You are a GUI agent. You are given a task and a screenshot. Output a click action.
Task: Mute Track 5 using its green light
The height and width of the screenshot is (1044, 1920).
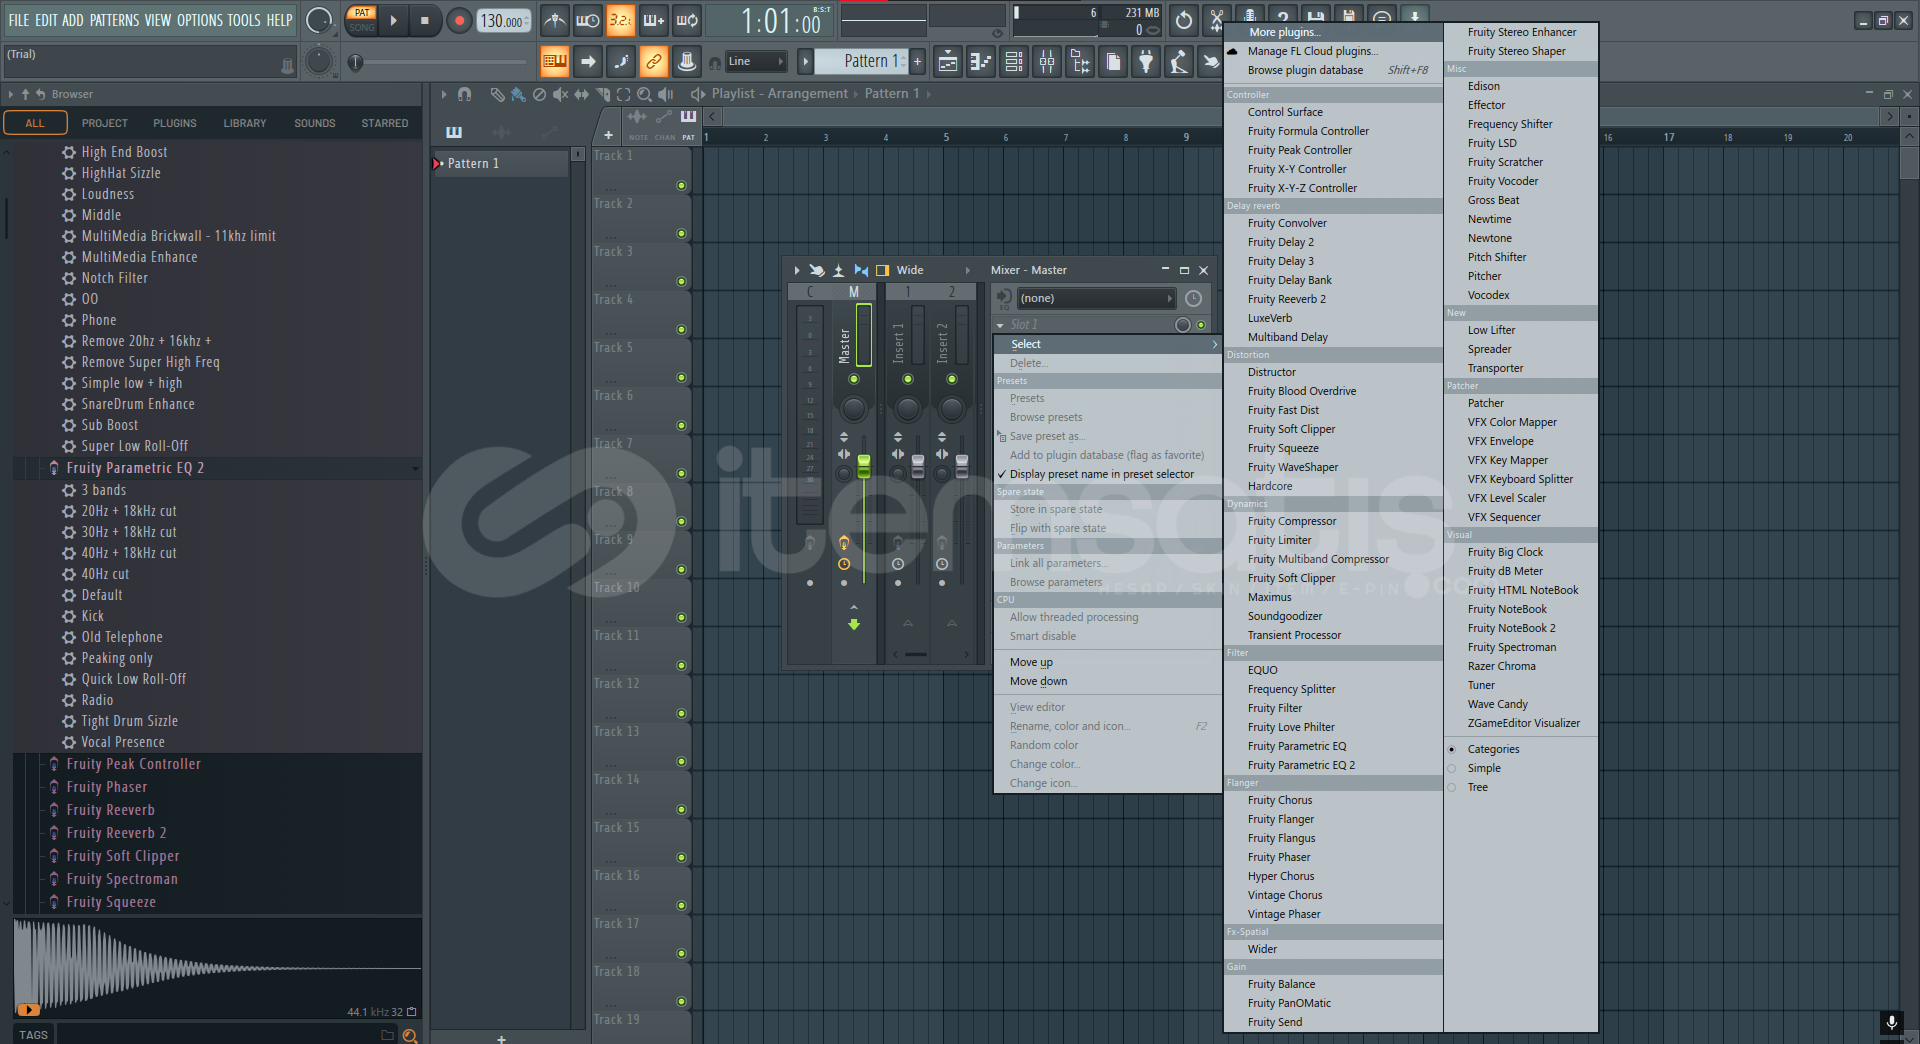(x=681, y=377)
